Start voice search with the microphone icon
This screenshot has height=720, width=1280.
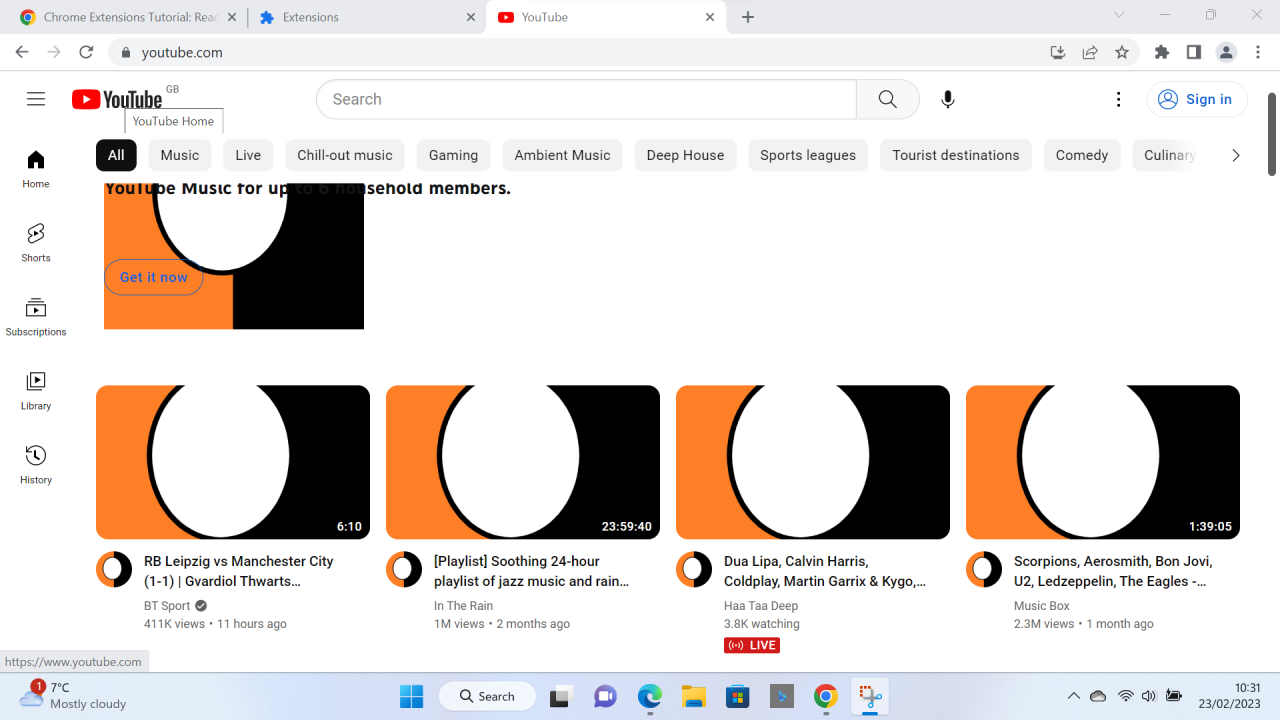pyautogui.click(x=948, y=99)
